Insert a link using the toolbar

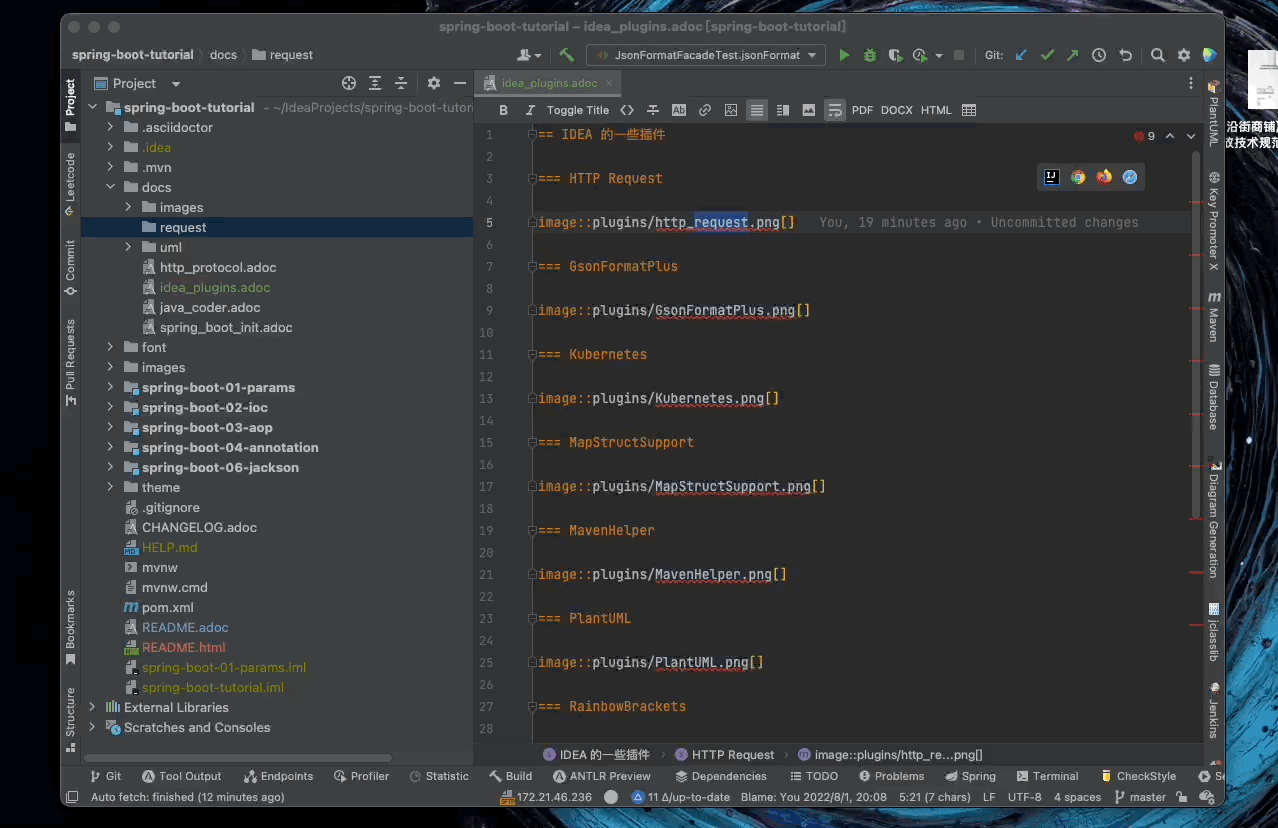[705, 111]
